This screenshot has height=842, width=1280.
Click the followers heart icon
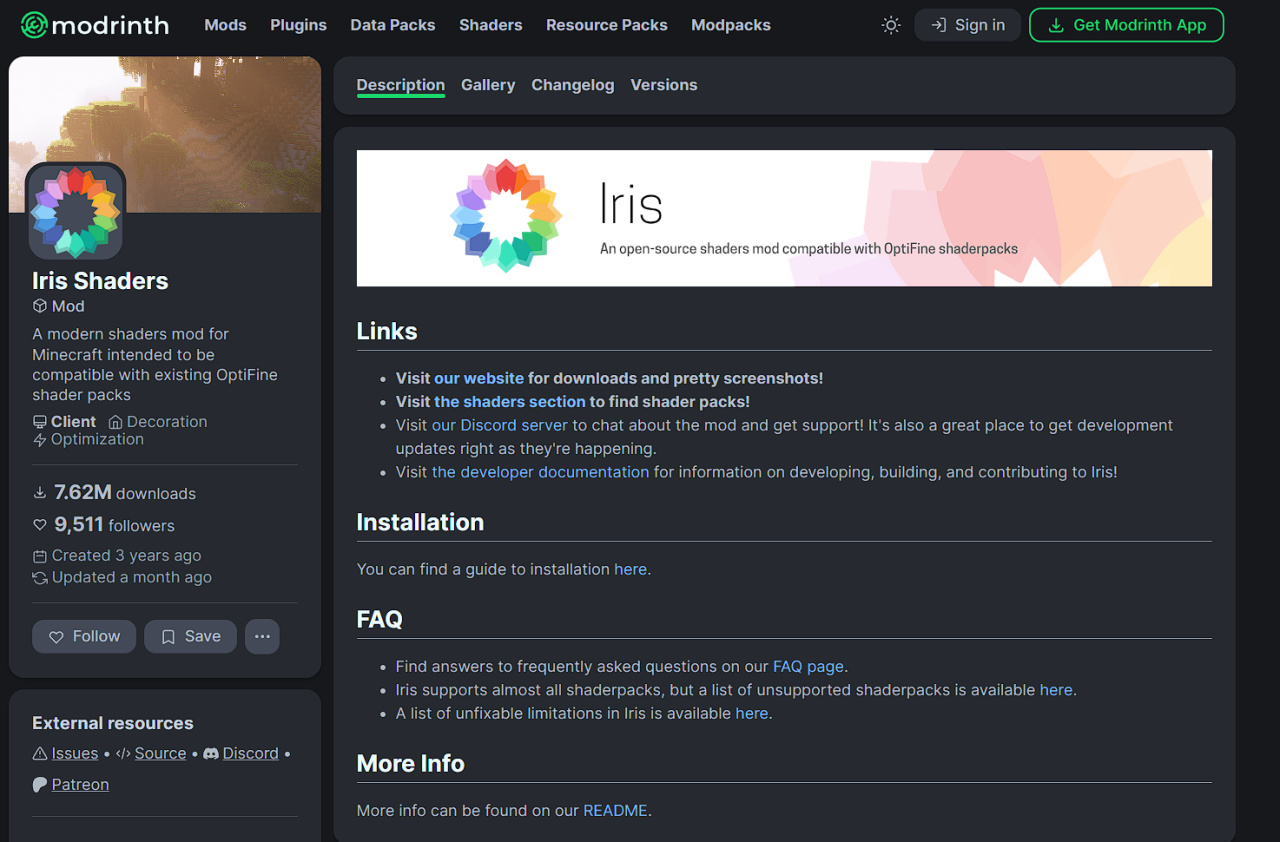pyautogui.click(x=40, y=524)
